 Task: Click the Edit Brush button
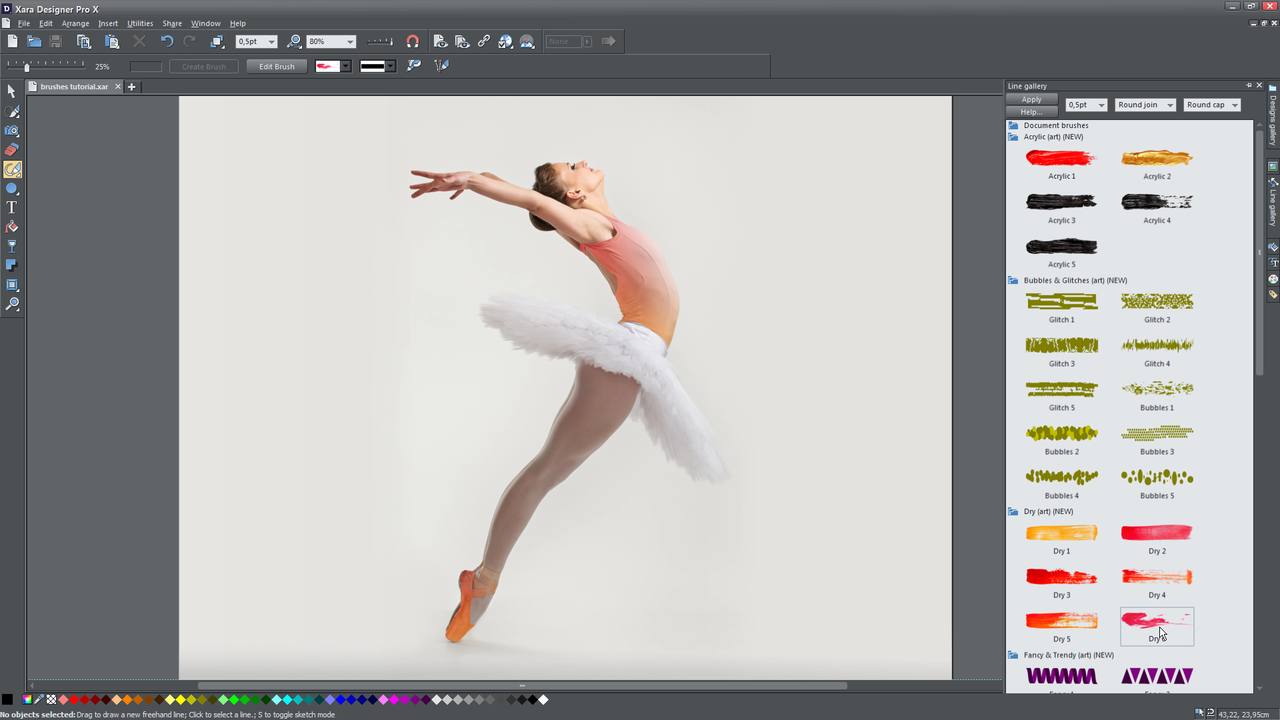(x=277, y=66)
